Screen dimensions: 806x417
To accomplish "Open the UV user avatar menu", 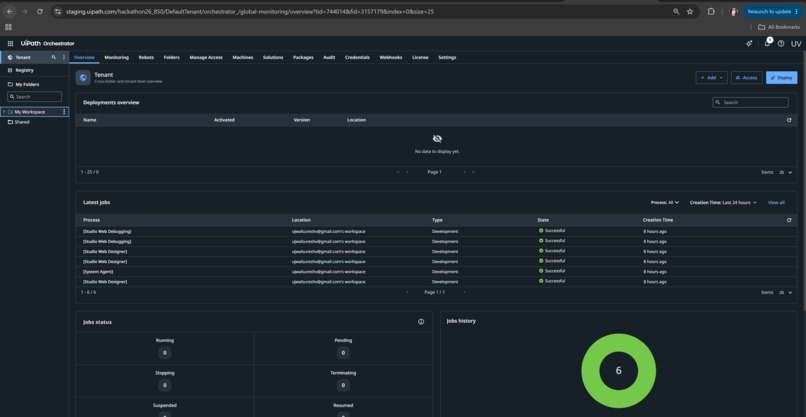I will click(x=796, y=44).
